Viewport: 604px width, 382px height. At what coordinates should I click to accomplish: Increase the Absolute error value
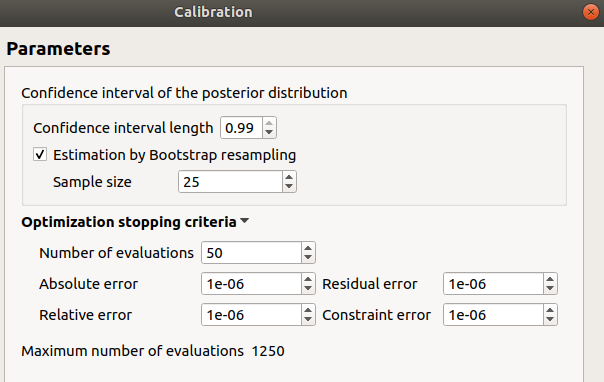308,279
